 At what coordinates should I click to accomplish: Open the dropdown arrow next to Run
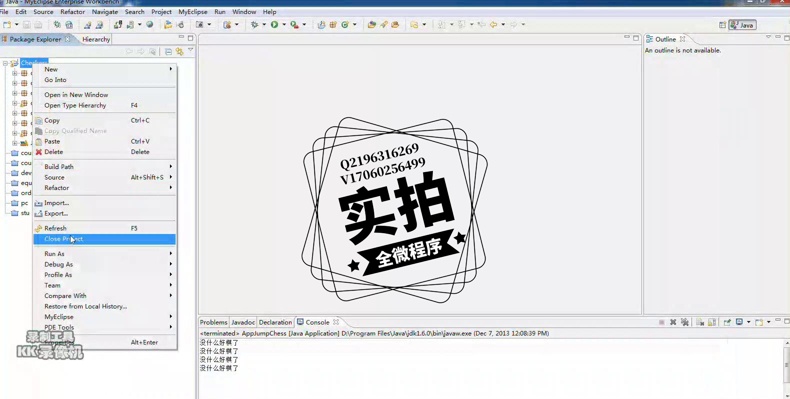pyautogui.click(x=284, y=25)
